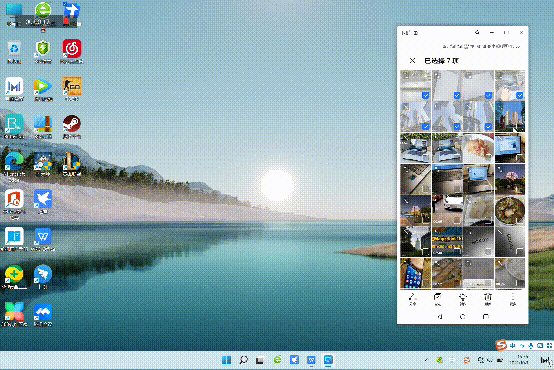The image size is (554, 370).
Task: Uncheck the second photo in the second row
Action: pos(457,127)
